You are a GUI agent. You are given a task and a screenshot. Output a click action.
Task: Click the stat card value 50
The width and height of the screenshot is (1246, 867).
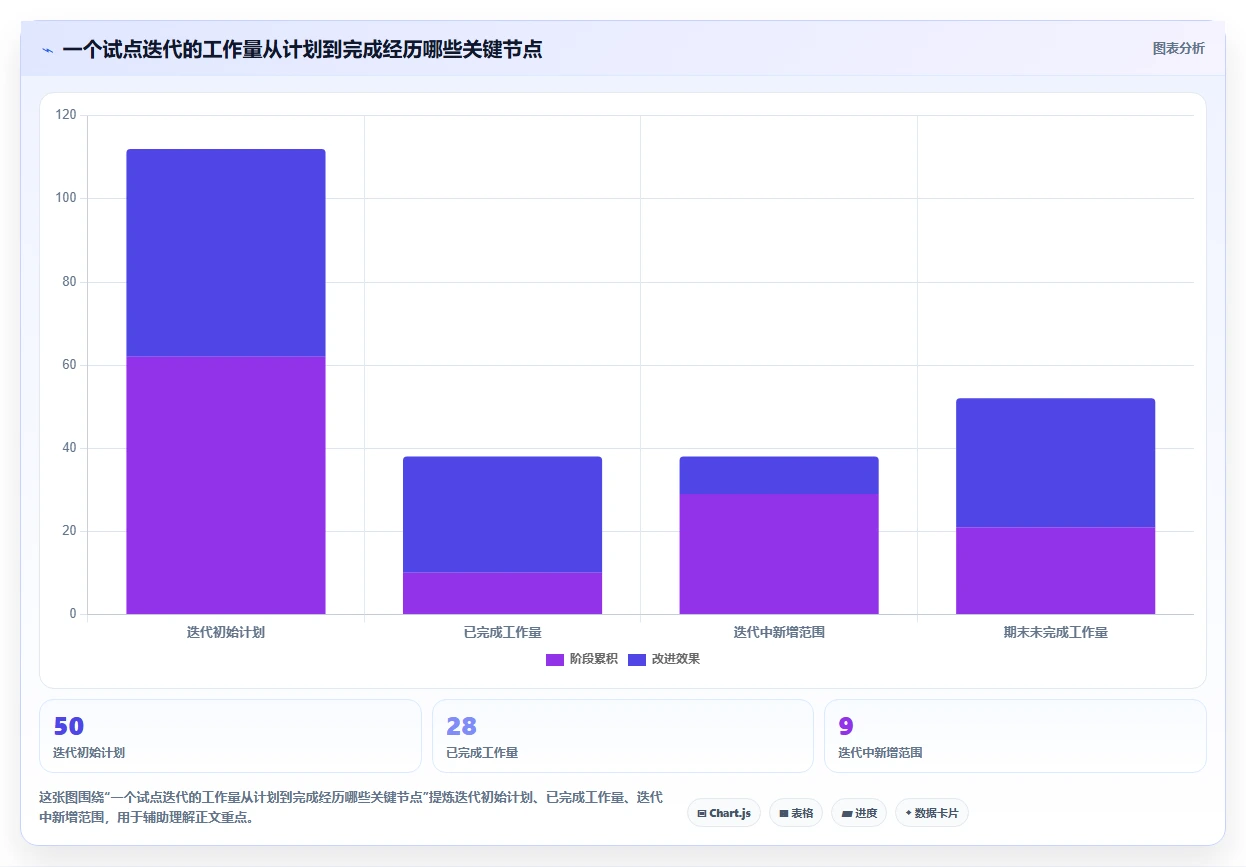coord(68,727)
